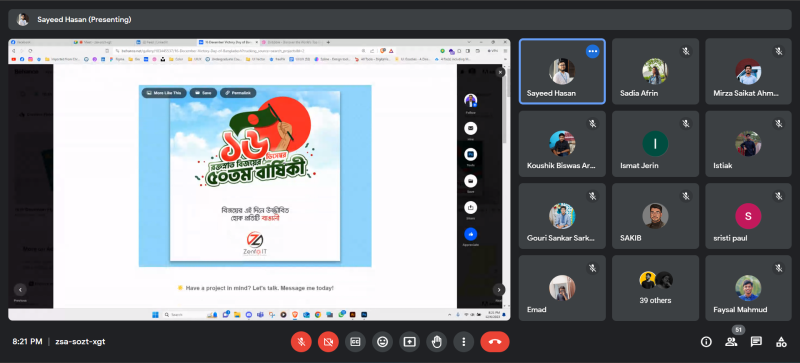Open more options three-dot menu in toolbar
This screenshot has height=363, width=800.
tap(463, 342)
